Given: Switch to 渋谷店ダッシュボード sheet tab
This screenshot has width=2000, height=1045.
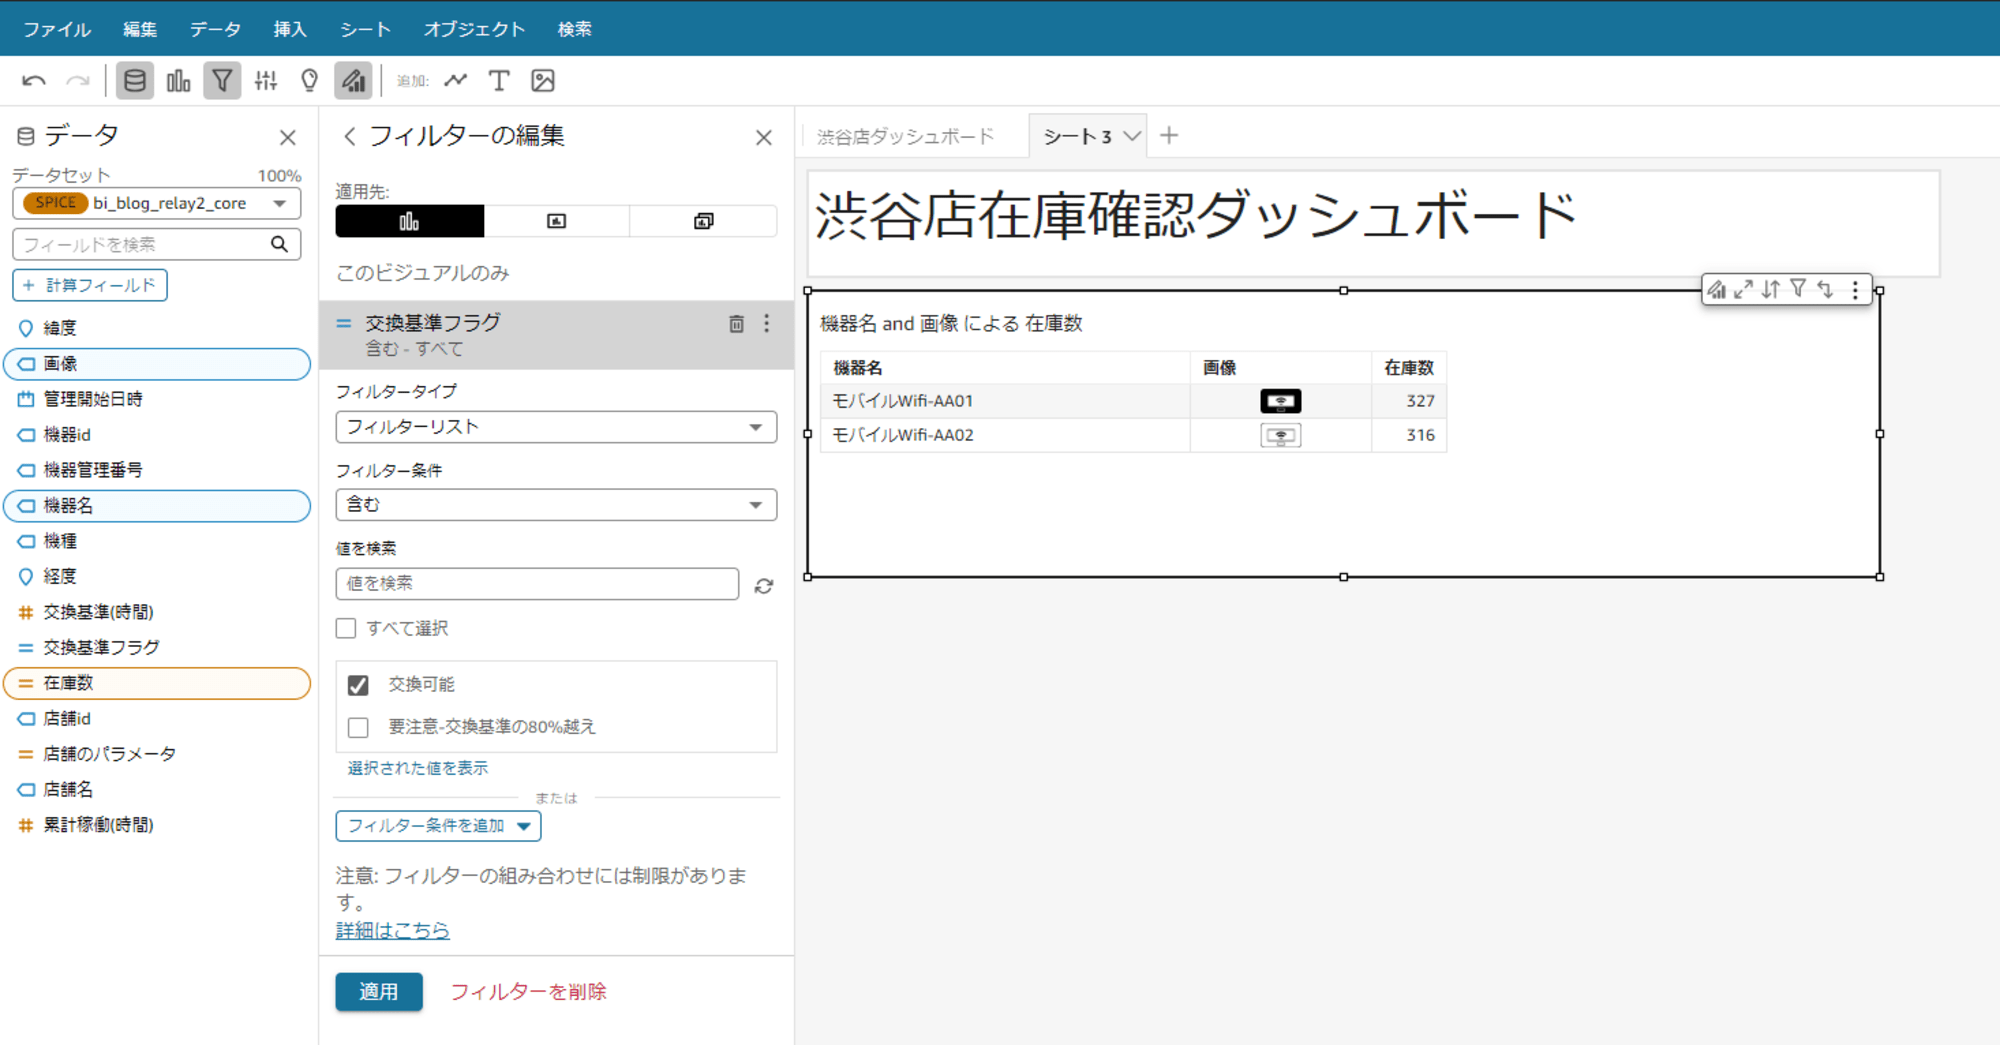Looking at the screenshot, I should 905,136.
